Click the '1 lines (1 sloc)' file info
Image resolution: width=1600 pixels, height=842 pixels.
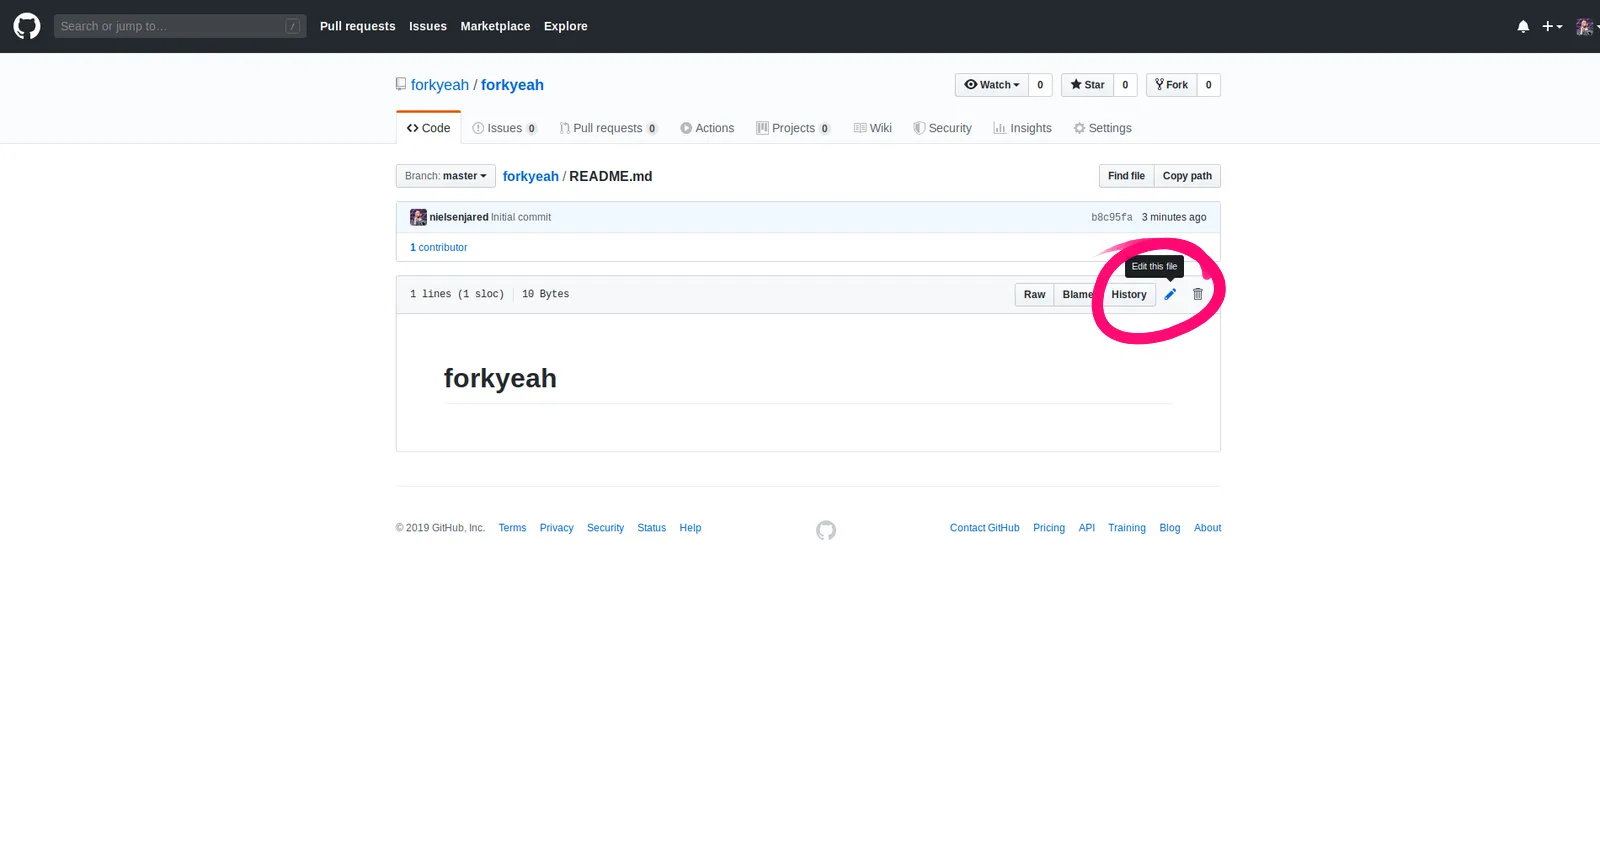click(x=457, y=294)
